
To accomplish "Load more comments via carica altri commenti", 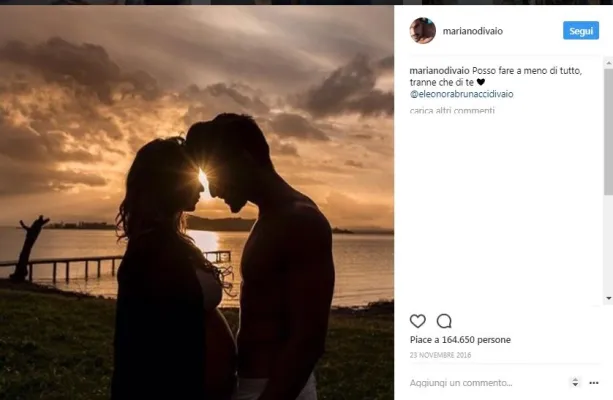I will pos(452,111).
